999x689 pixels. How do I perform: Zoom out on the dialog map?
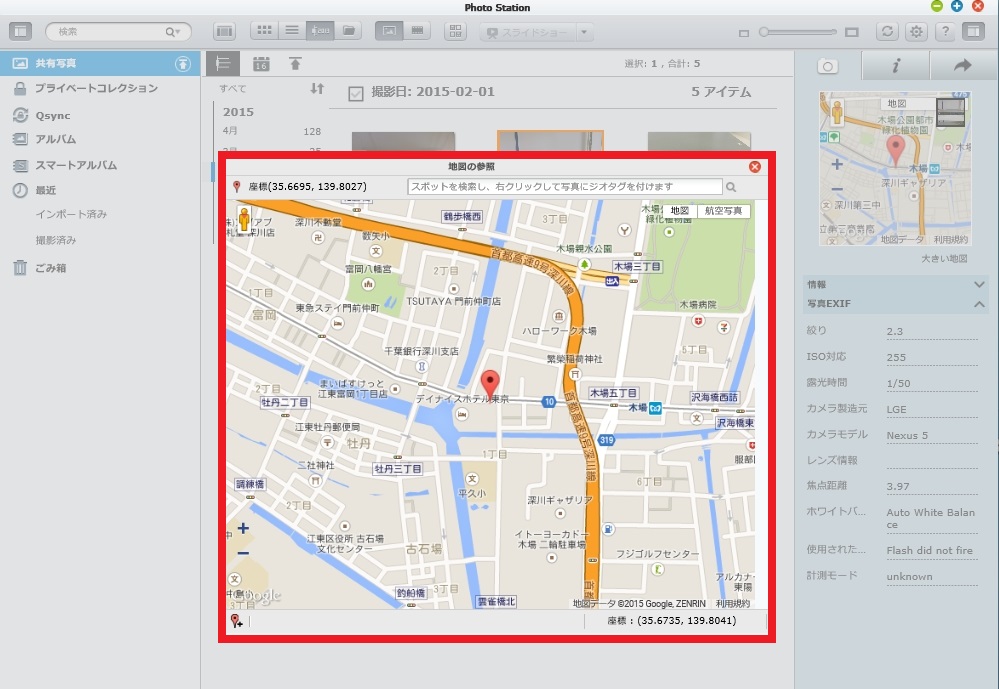pos(243,553)
